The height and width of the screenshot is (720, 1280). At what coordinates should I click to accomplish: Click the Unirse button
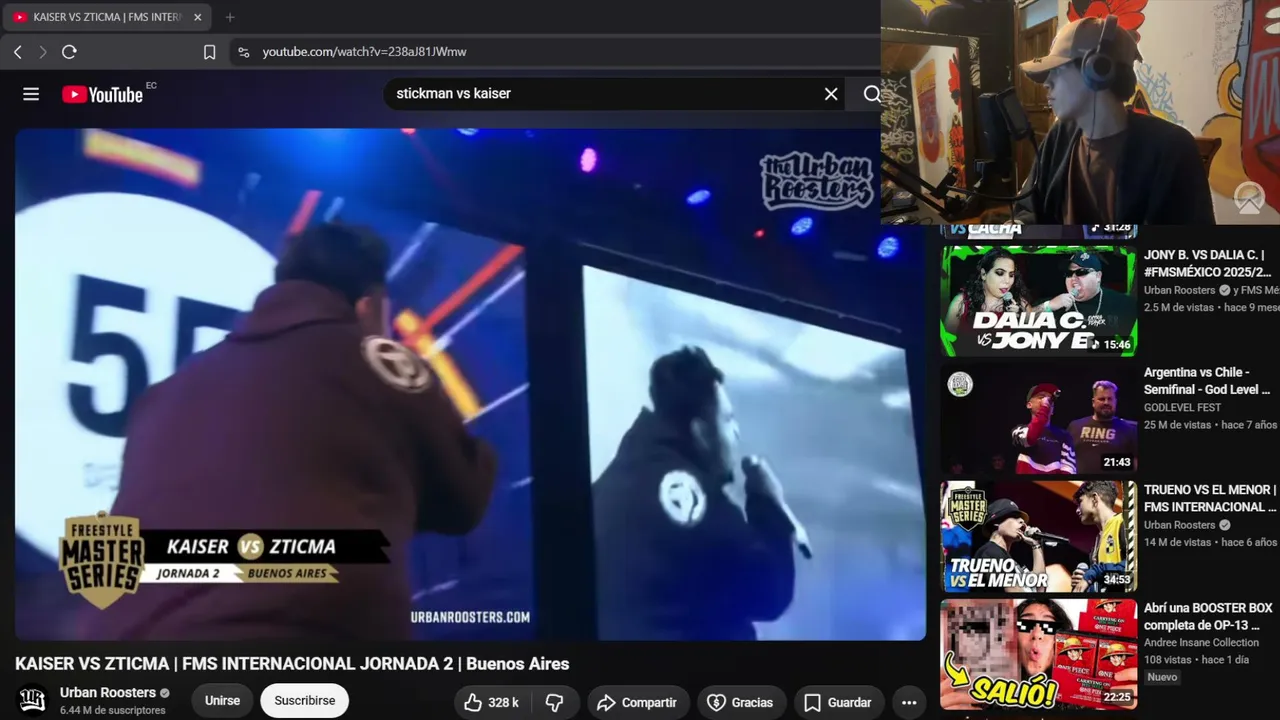(x=222, y=701)
